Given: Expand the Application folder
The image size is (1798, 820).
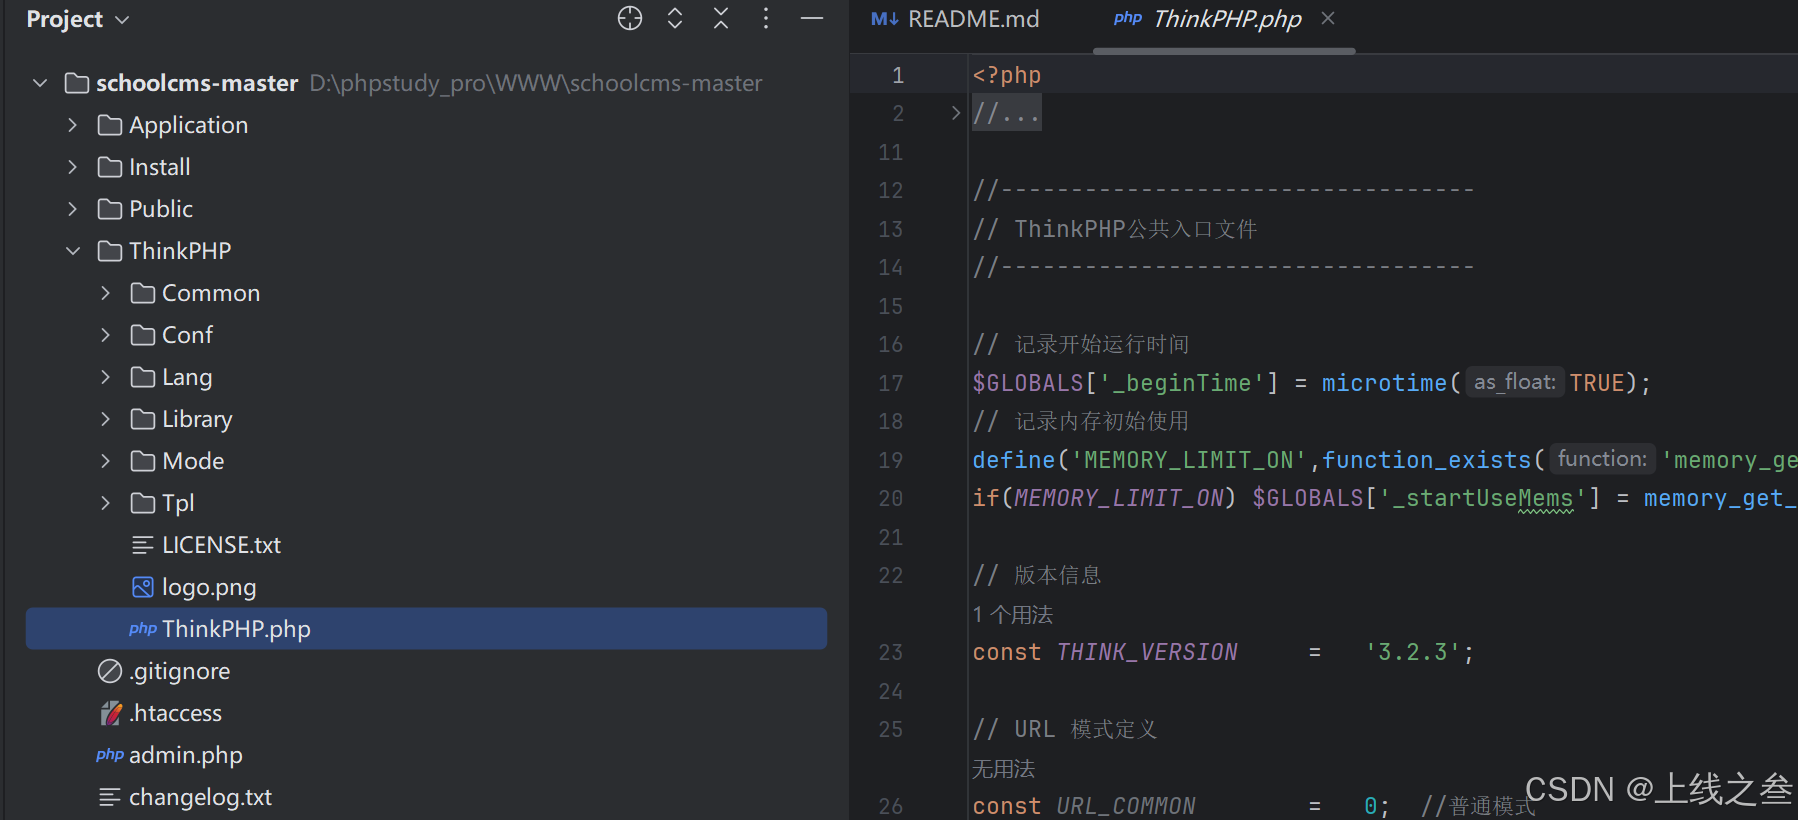Looking at the screenshot, I should click(72, 125).
